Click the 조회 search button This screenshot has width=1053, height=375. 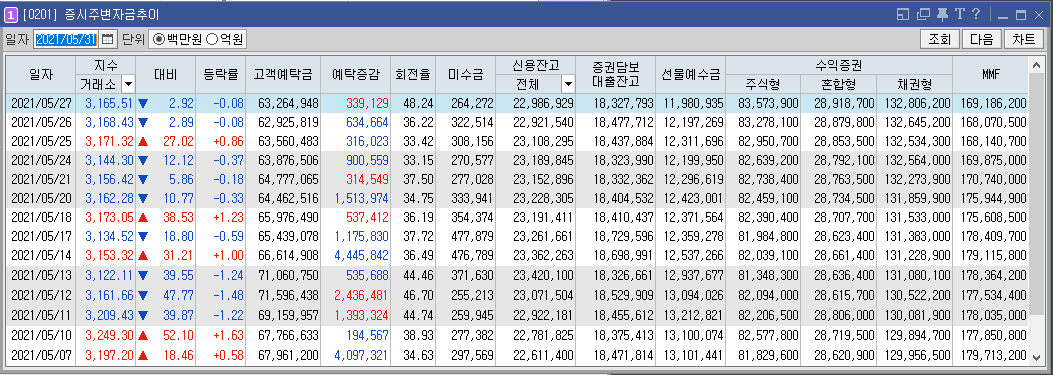(940, 40)
